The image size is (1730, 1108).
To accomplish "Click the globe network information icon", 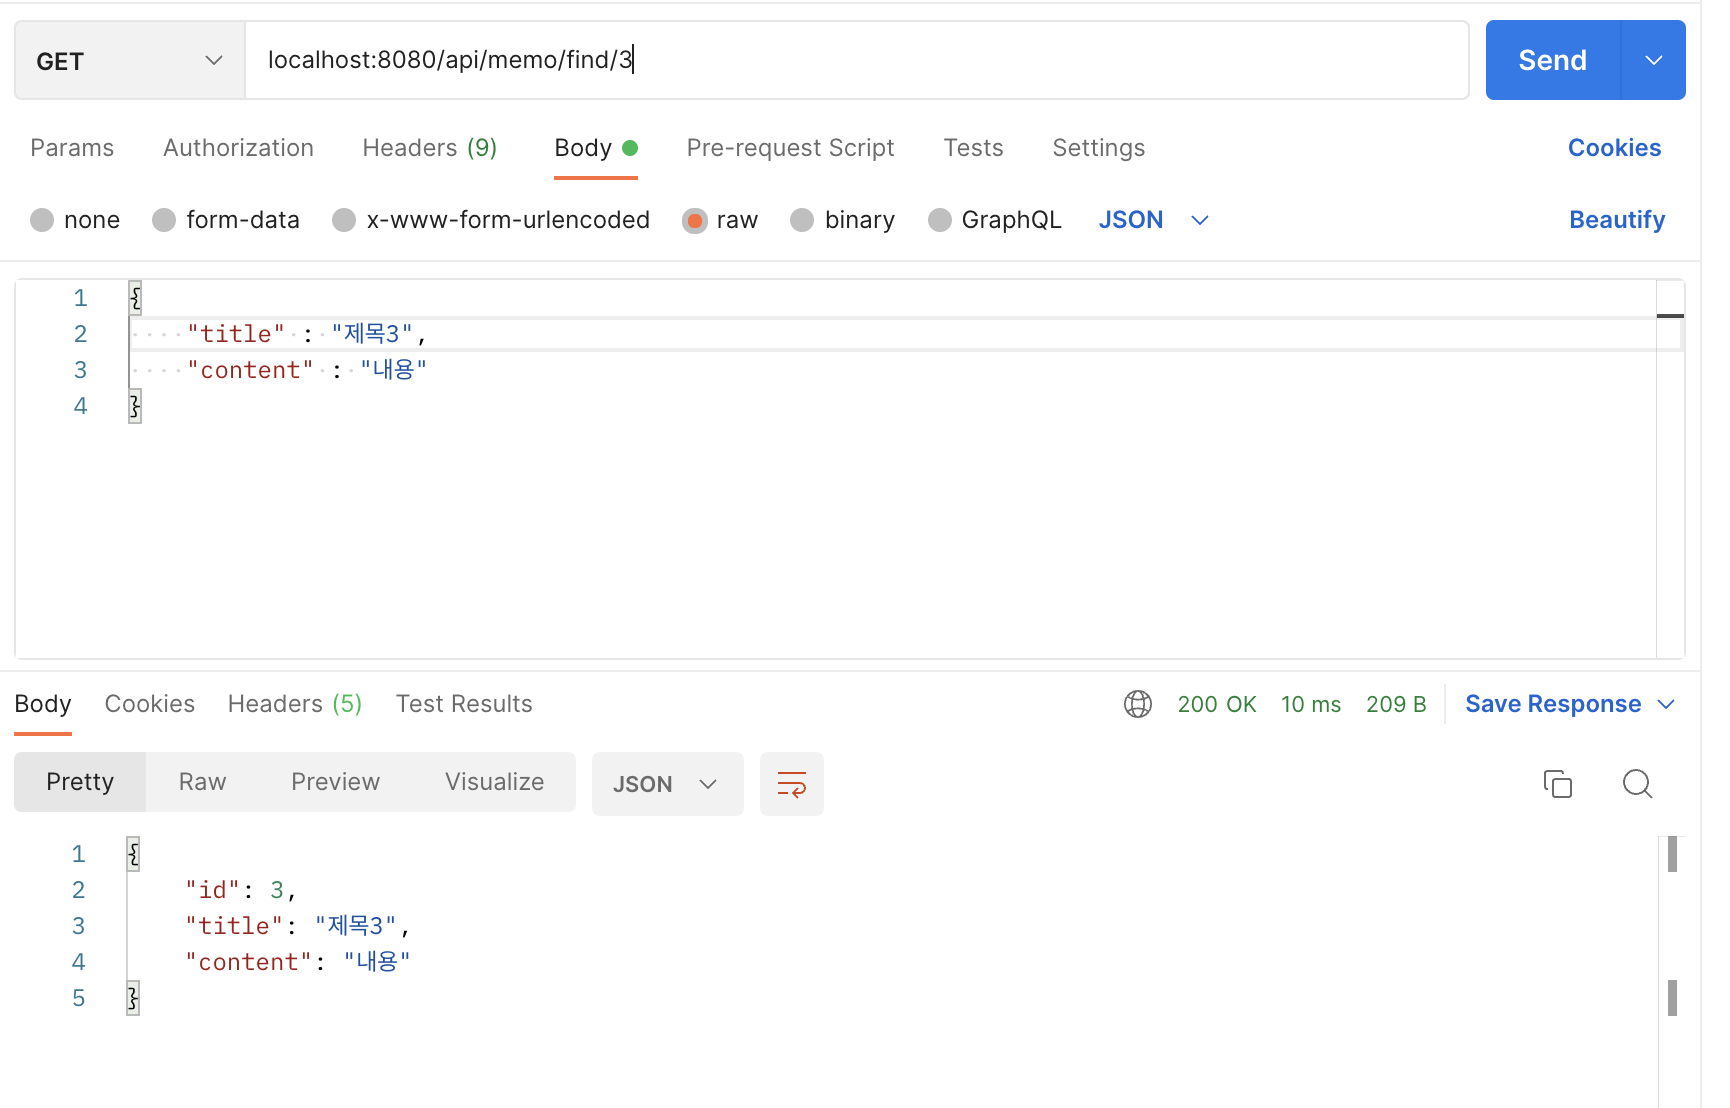I will [1138, 704].
